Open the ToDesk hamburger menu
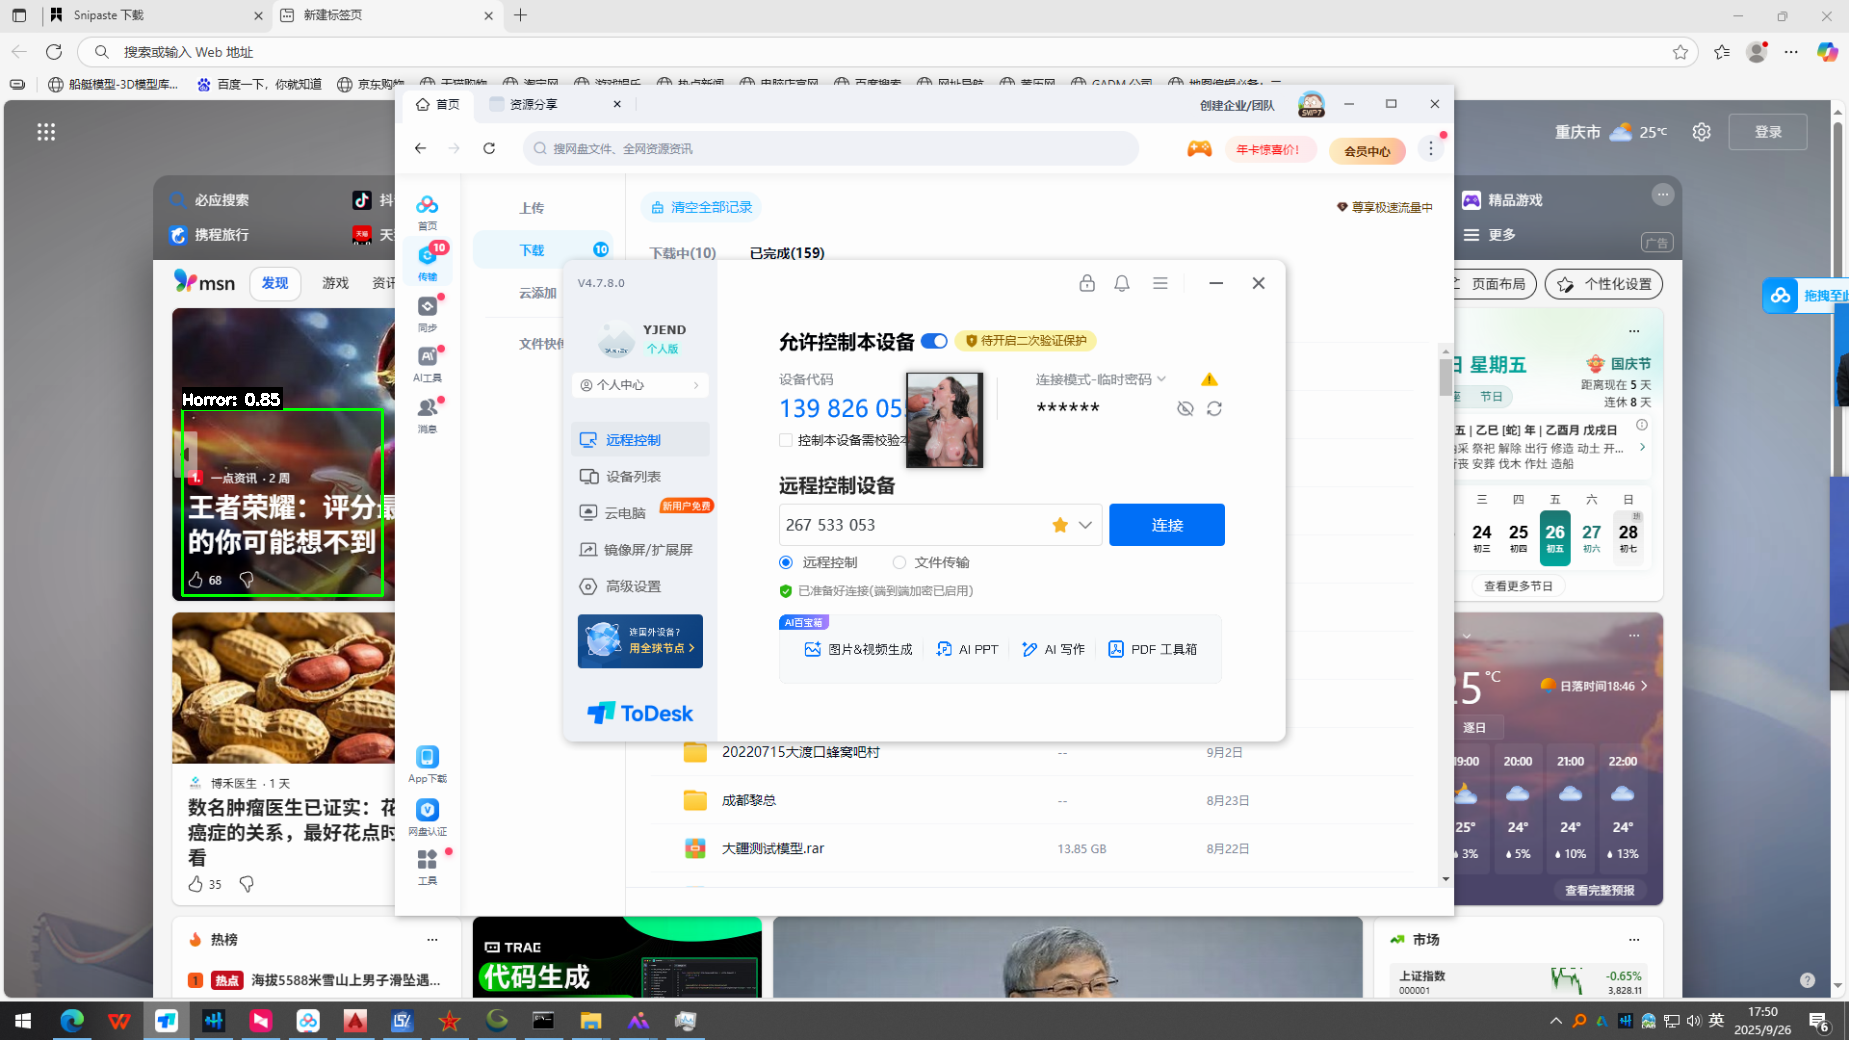 point(1160,283)
